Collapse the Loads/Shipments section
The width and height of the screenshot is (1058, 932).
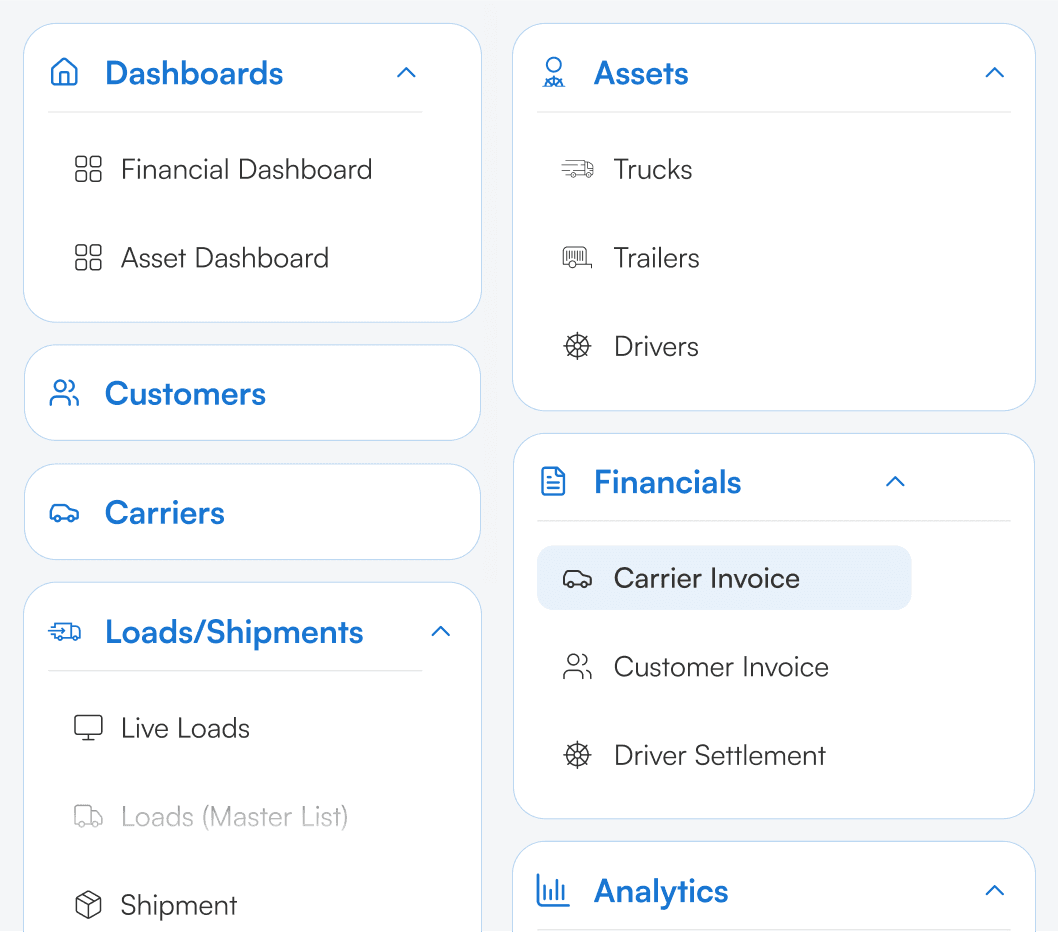pos(441,631)
